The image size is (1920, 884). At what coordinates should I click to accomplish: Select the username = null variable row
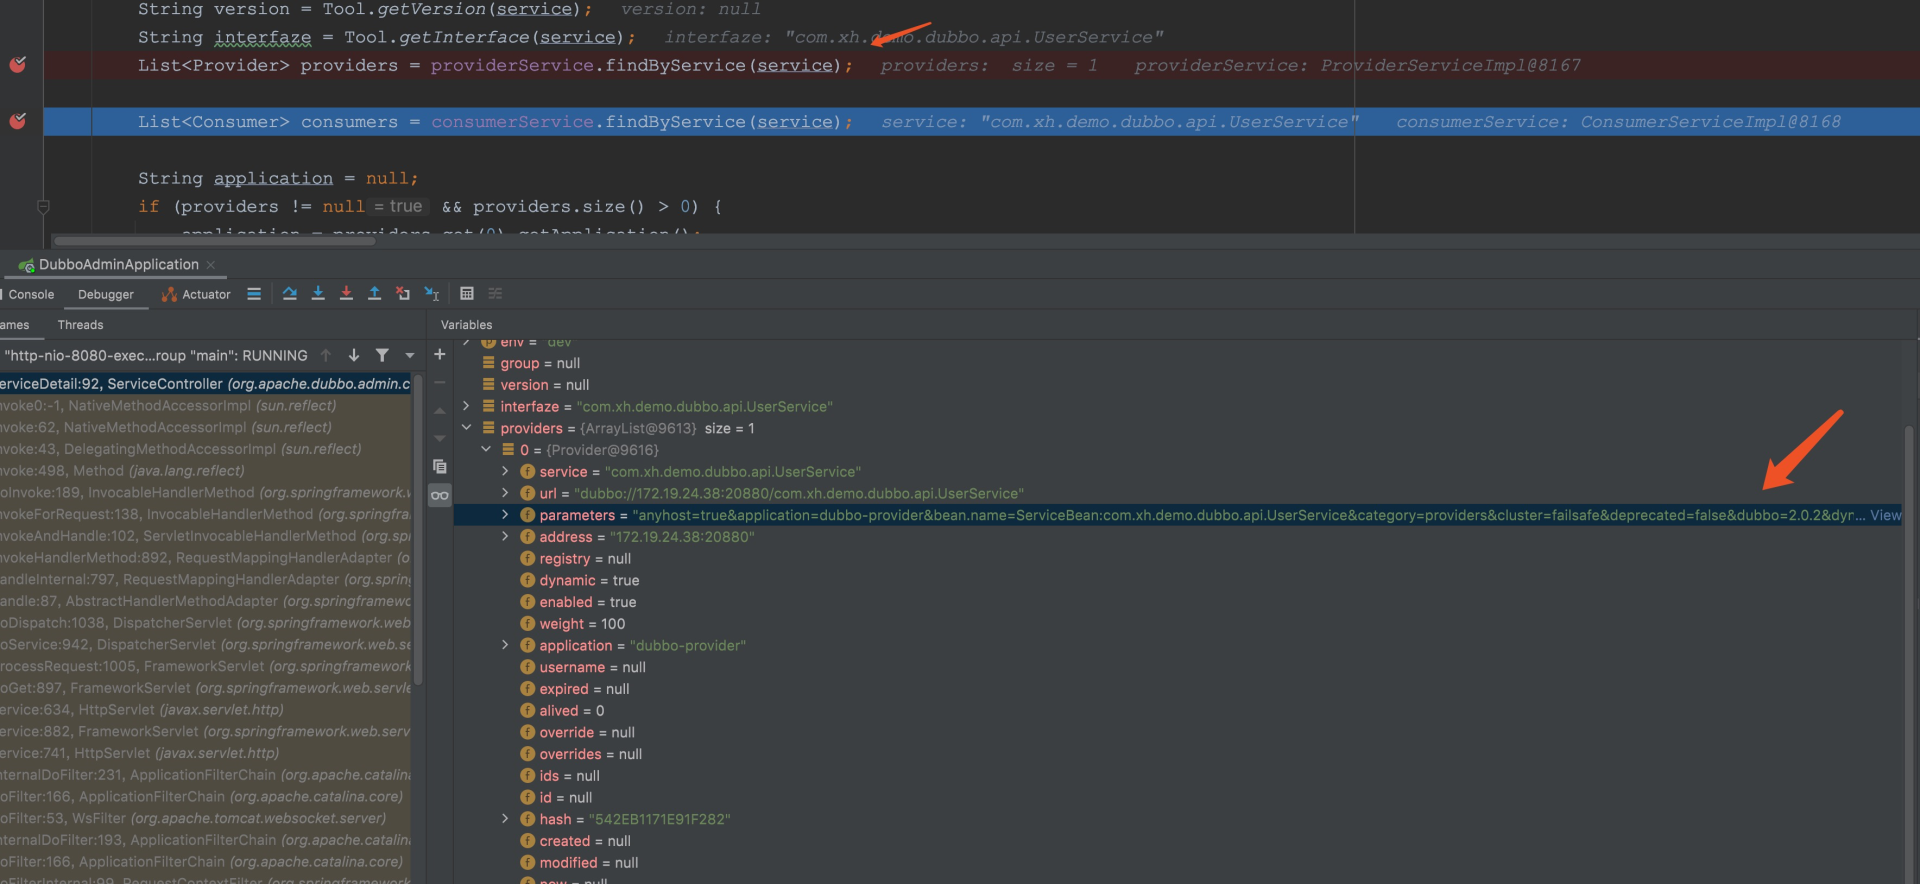coord(1178,667)
